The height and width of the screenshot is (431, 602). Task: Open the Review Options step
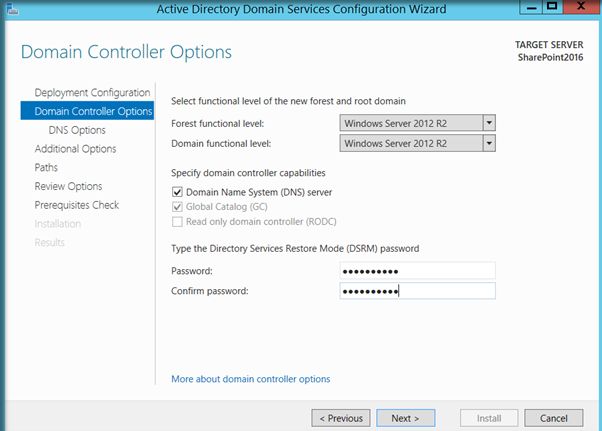point(68,186)
